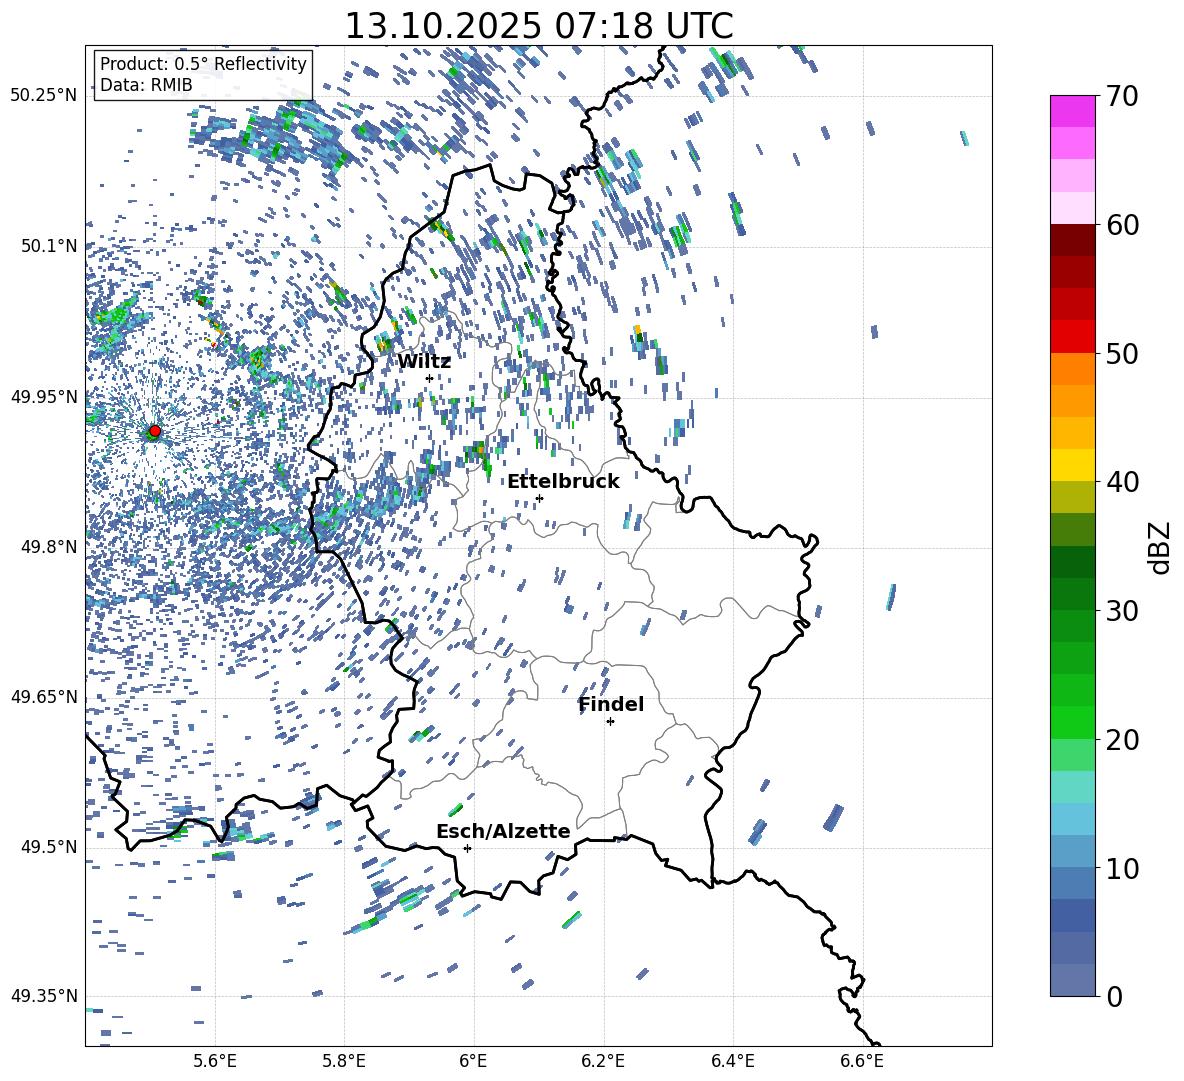Click the Ettelbruck station cross marker
This screenshot has width=1184, height=1081.
(x=539, y=498)
